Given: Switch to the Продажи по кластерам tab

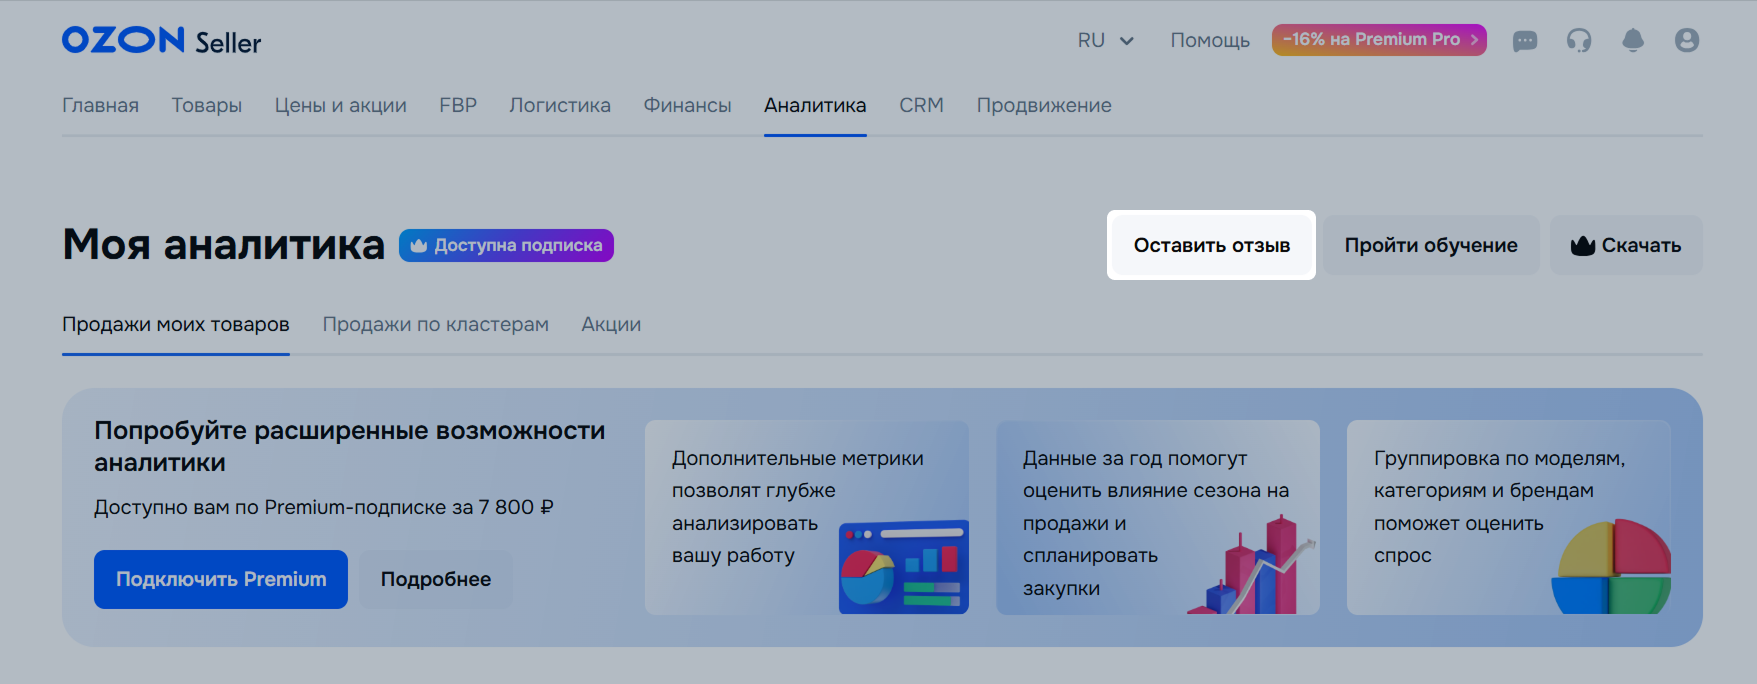Looking at the screenshot, I should [x=435, y=324].
